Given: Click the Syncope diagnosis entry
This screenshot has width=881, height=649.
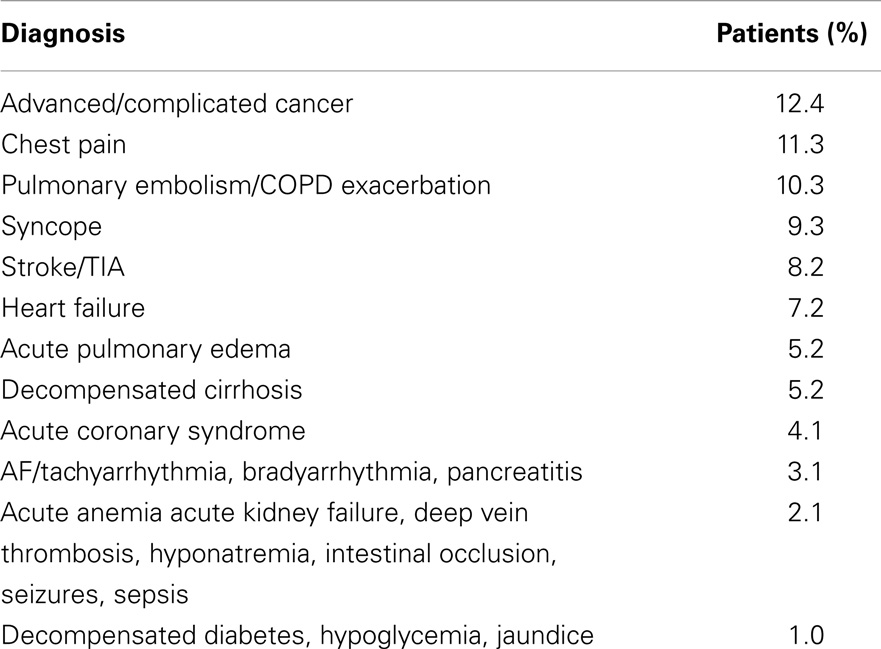Looking at the screenshot, I should 52,227.
